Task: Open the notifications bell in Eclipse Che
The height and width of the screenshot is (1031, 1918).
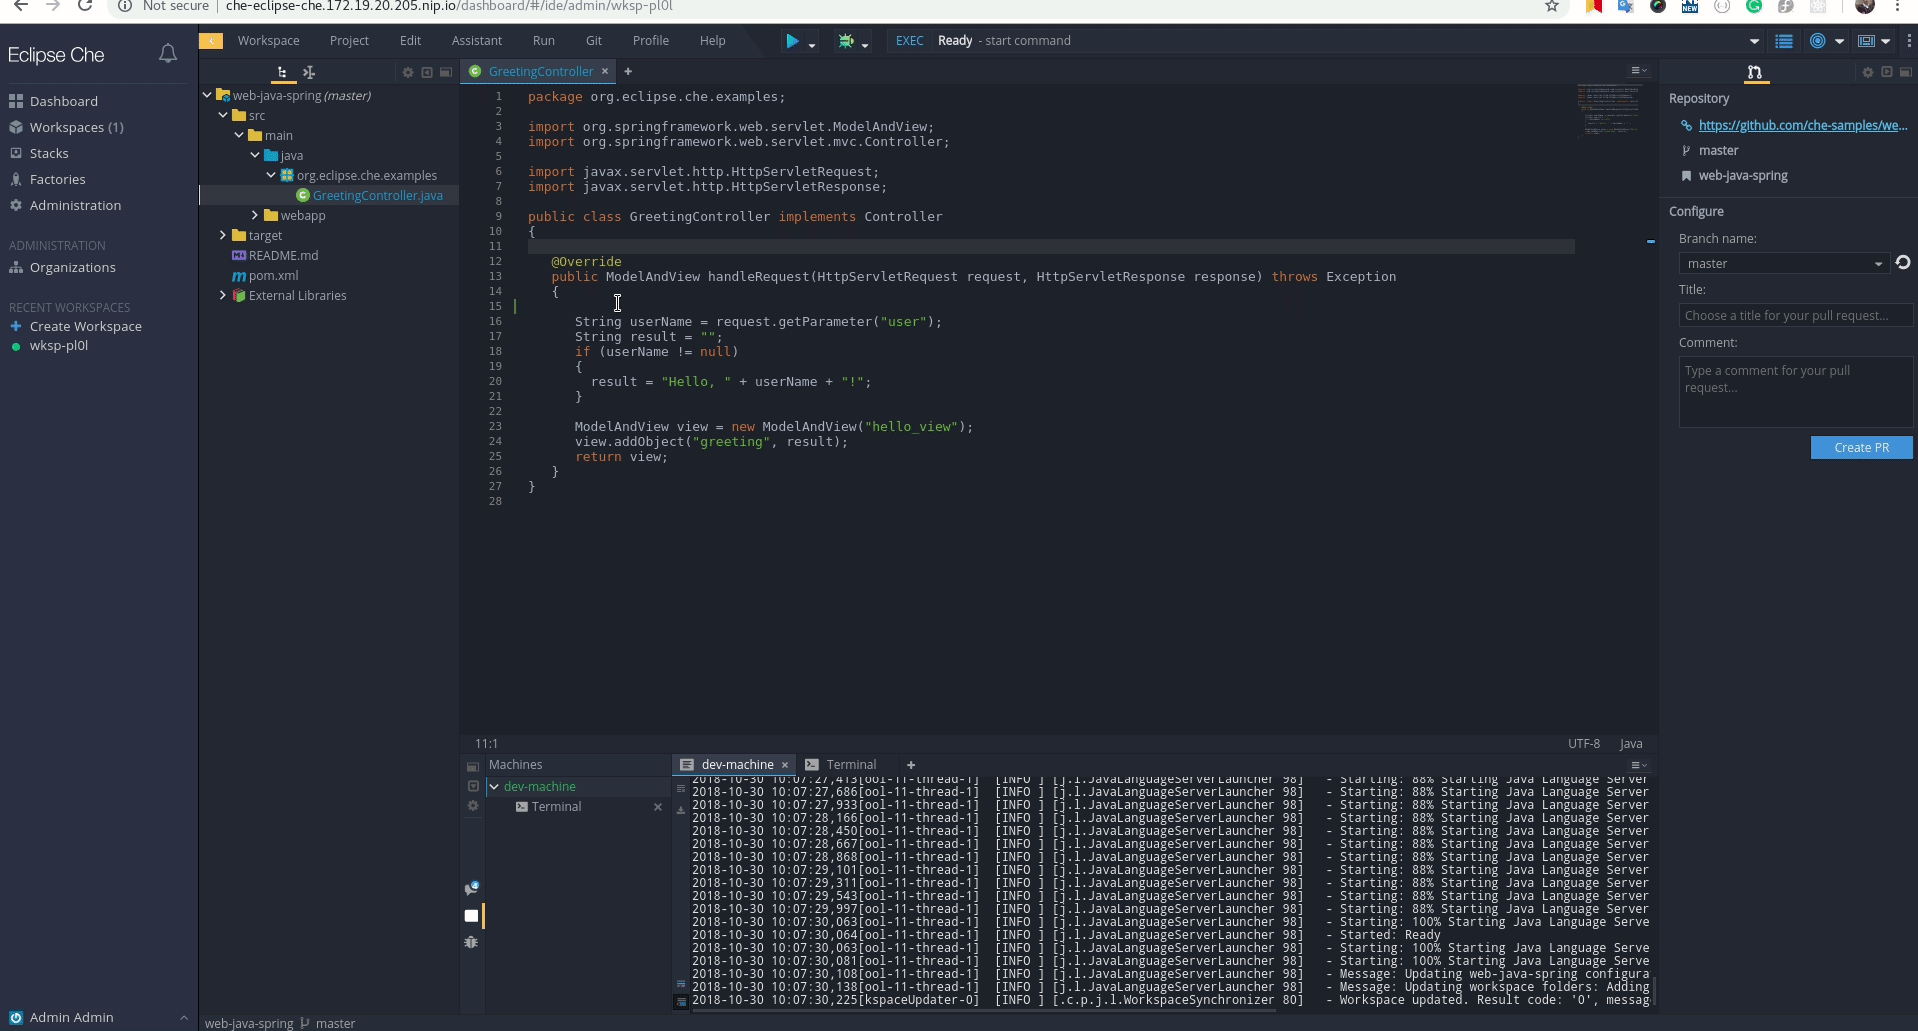Action: click(x=168, y=54)
